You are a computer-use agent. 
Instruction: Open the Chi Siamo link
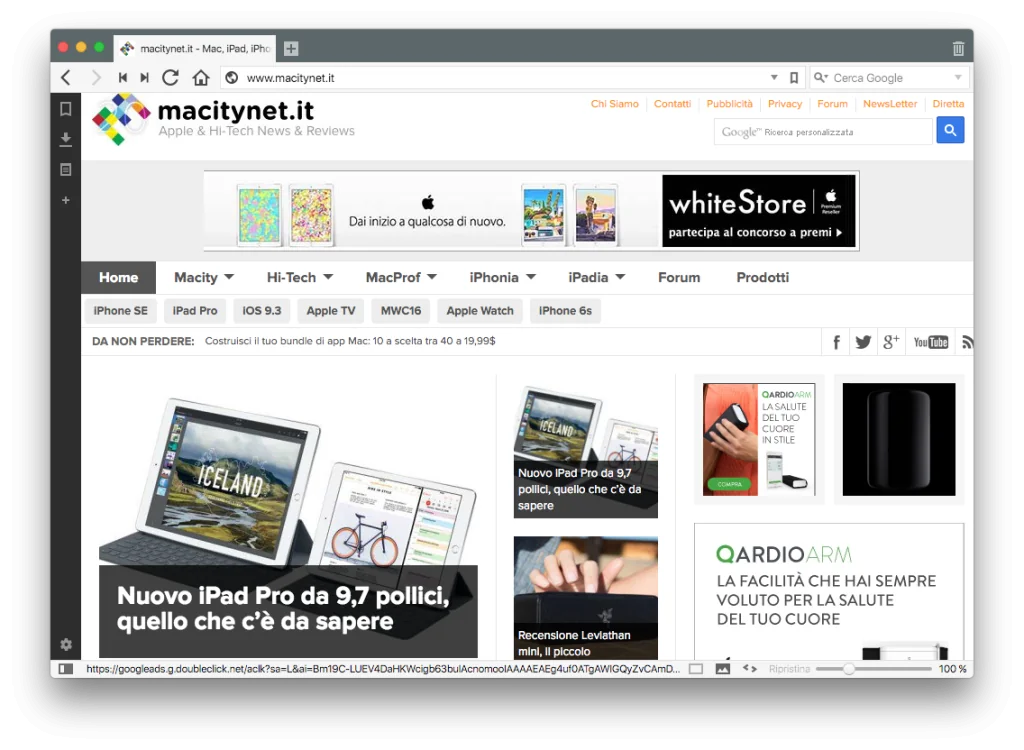click(615, 103)
